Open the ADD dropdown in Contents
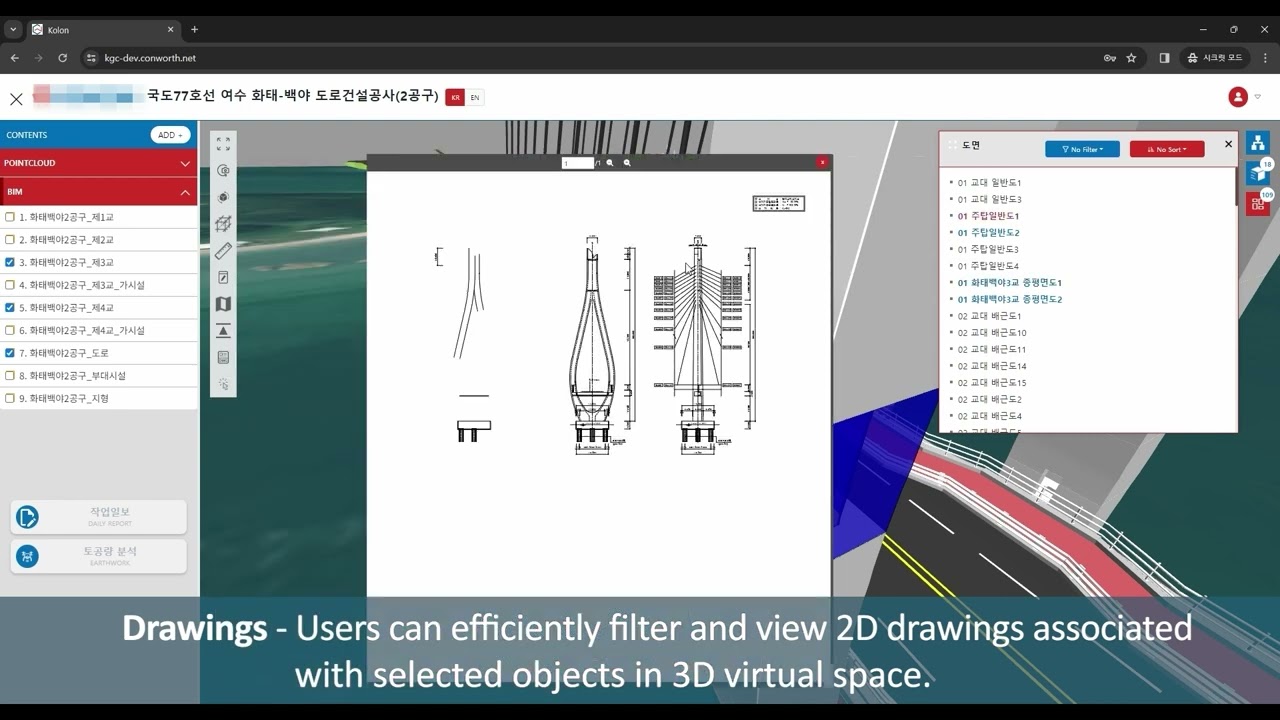 [170, 135]
